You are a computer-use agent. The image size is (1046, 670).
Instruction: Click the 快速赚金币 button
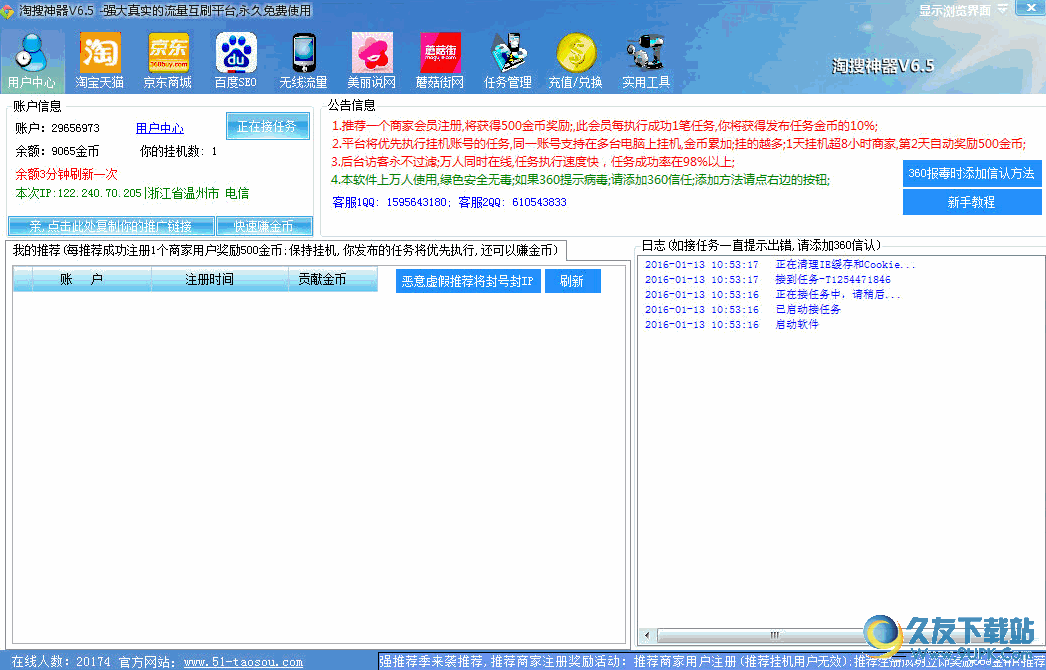[264, 226]
